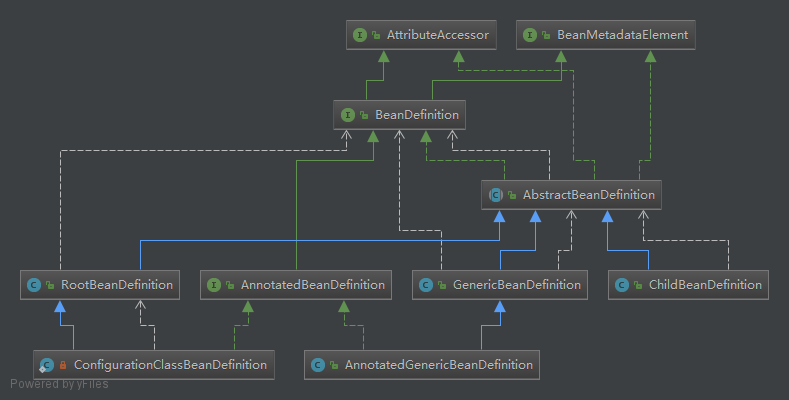Viewport: 789px width, 400px height.
Task: Click class icon on RootBeanDefinition node
Action: click(34, 285)
